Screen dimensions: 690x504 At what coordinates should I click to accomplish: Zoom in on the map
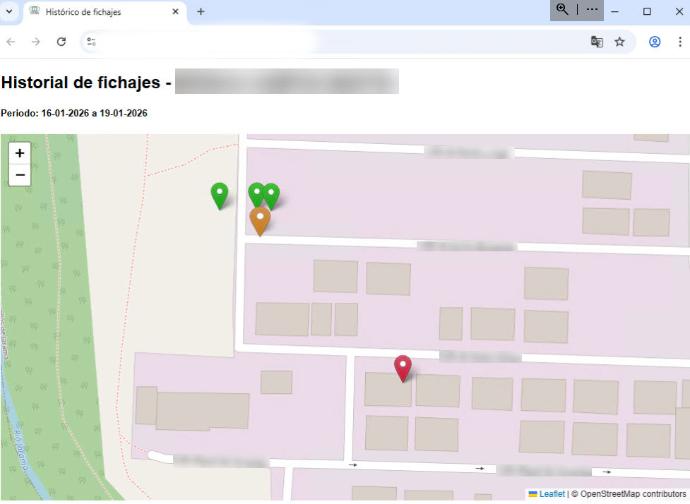20,153
